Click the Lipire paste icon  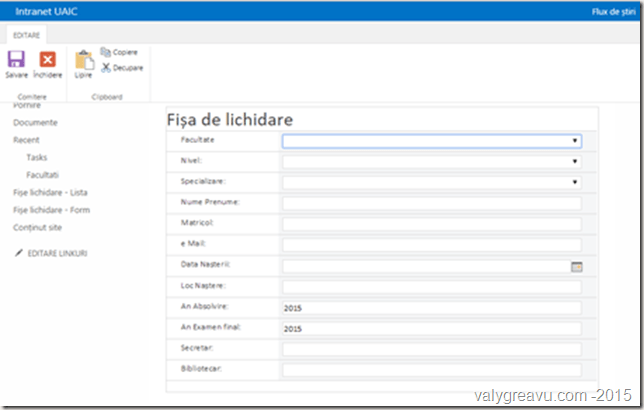[x=84, y=60]
